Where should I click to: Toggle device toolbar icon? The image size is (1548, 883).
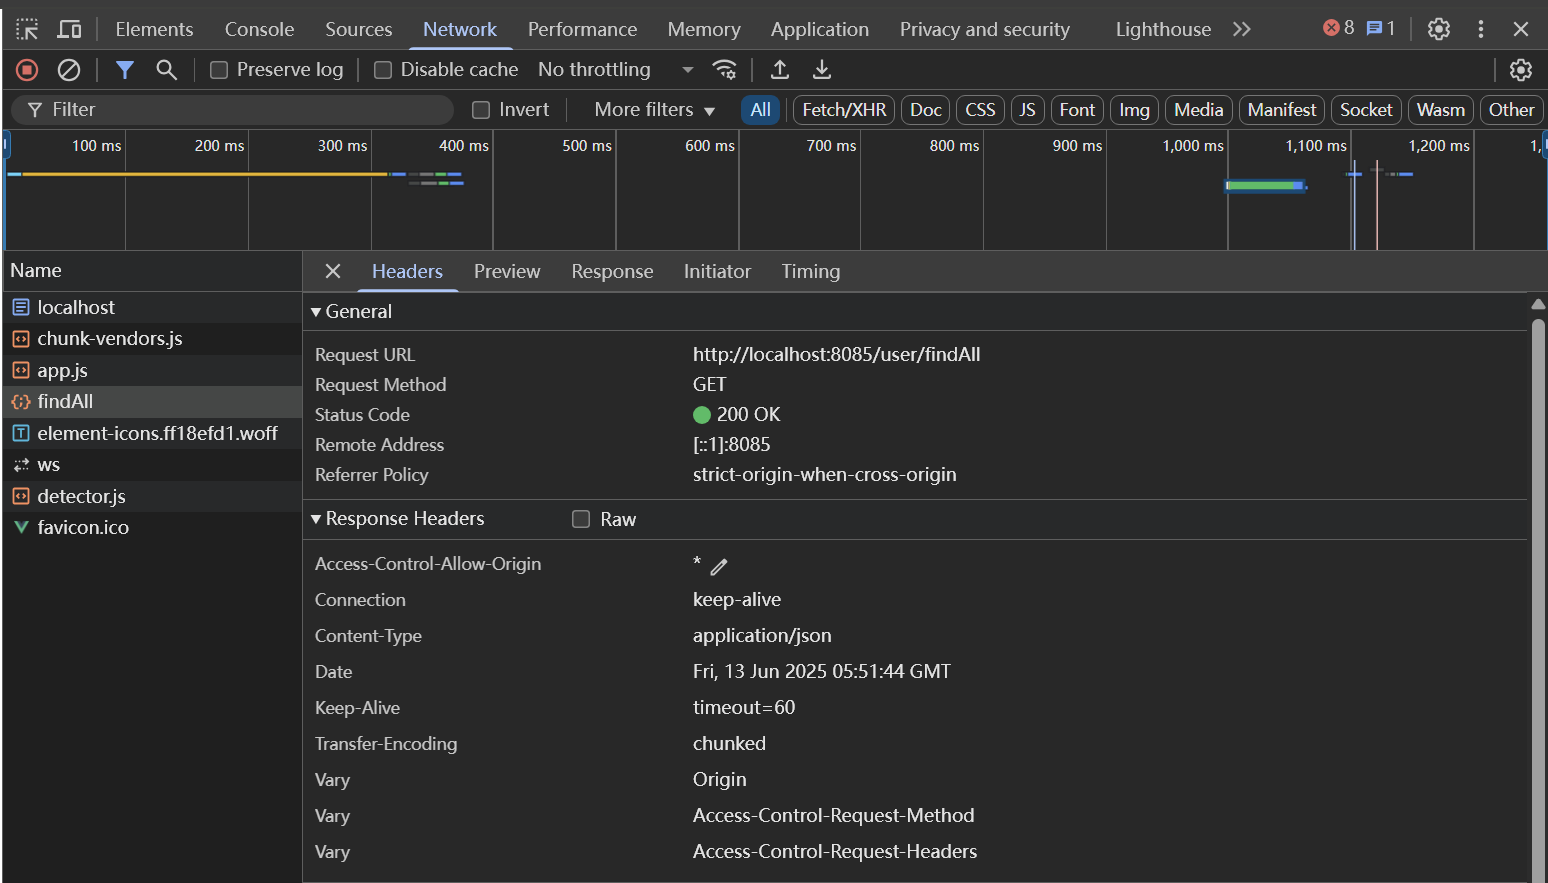tap(69, 29)
